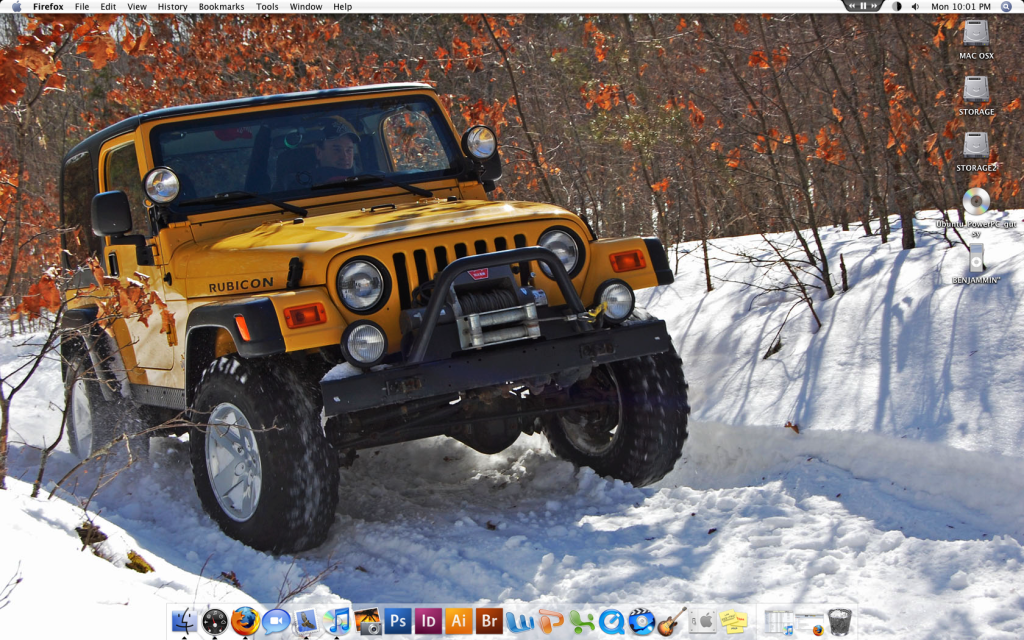Skip to previous track in menu bar controller

(852, 6)
